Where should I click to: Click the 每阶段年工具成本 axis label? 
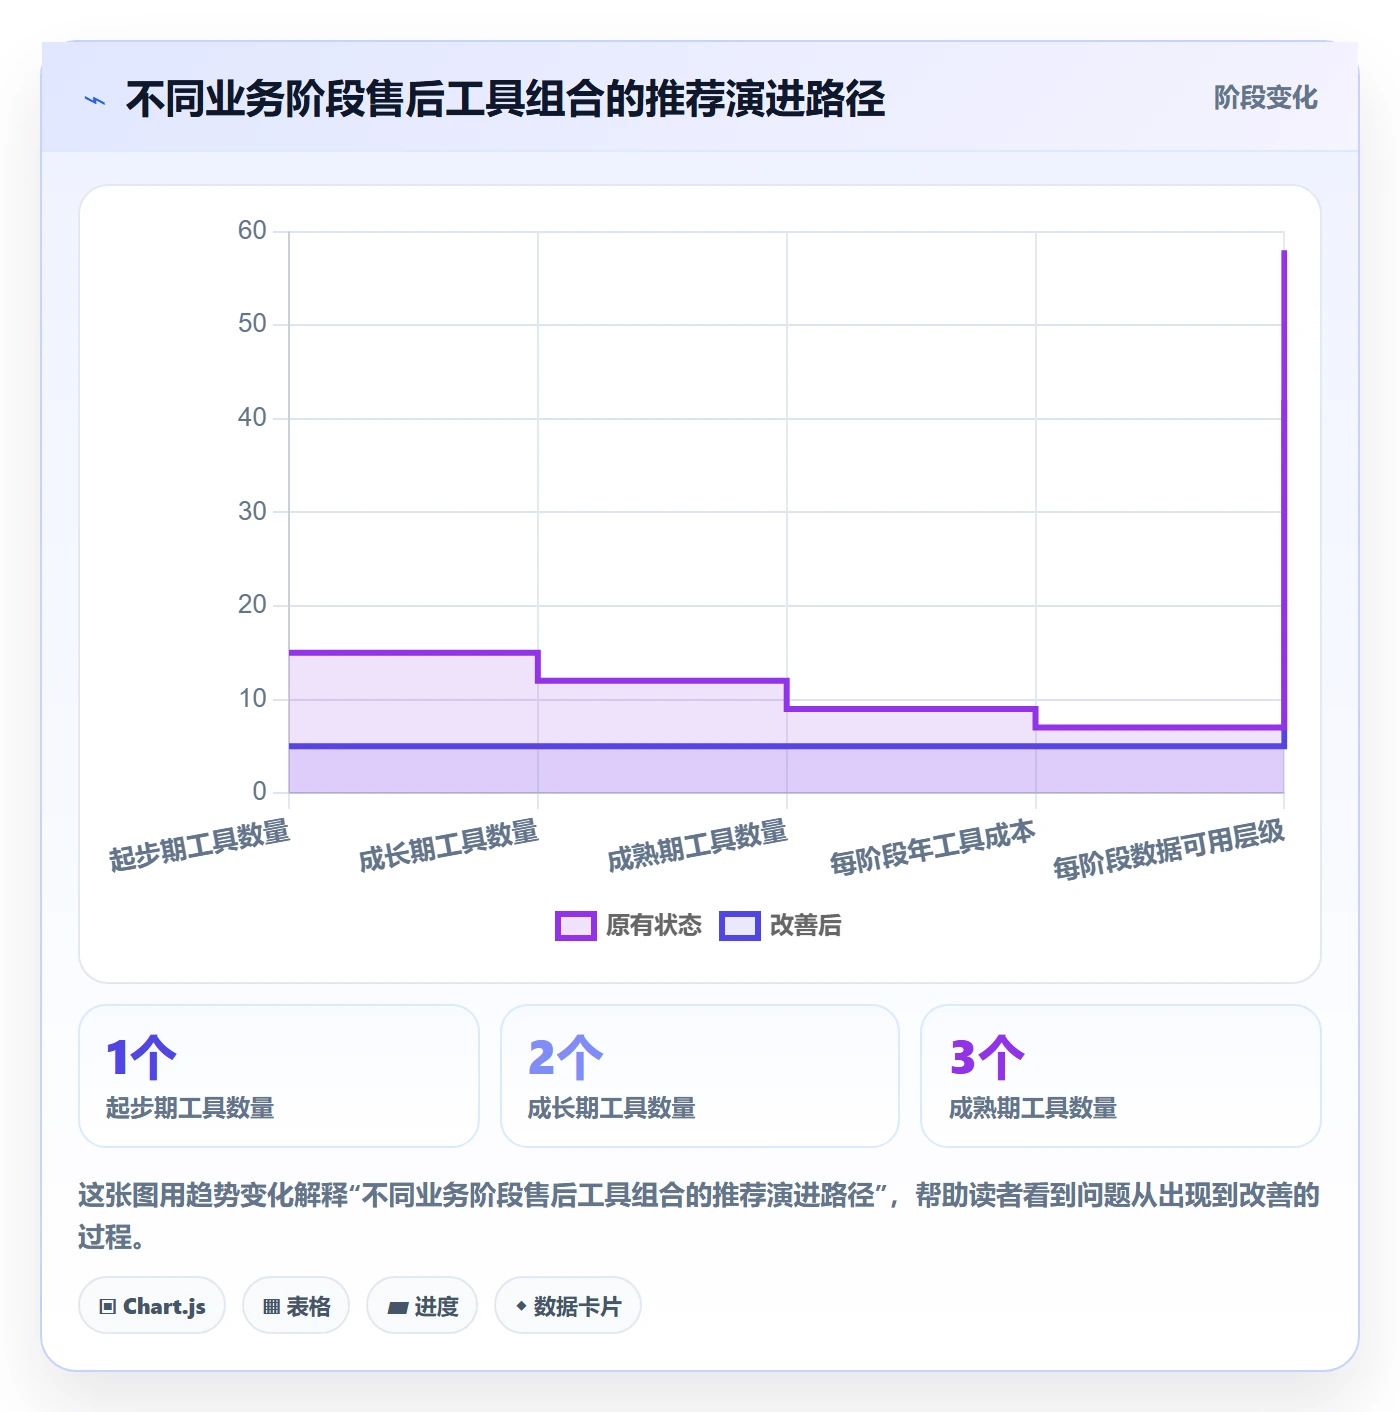933,847
